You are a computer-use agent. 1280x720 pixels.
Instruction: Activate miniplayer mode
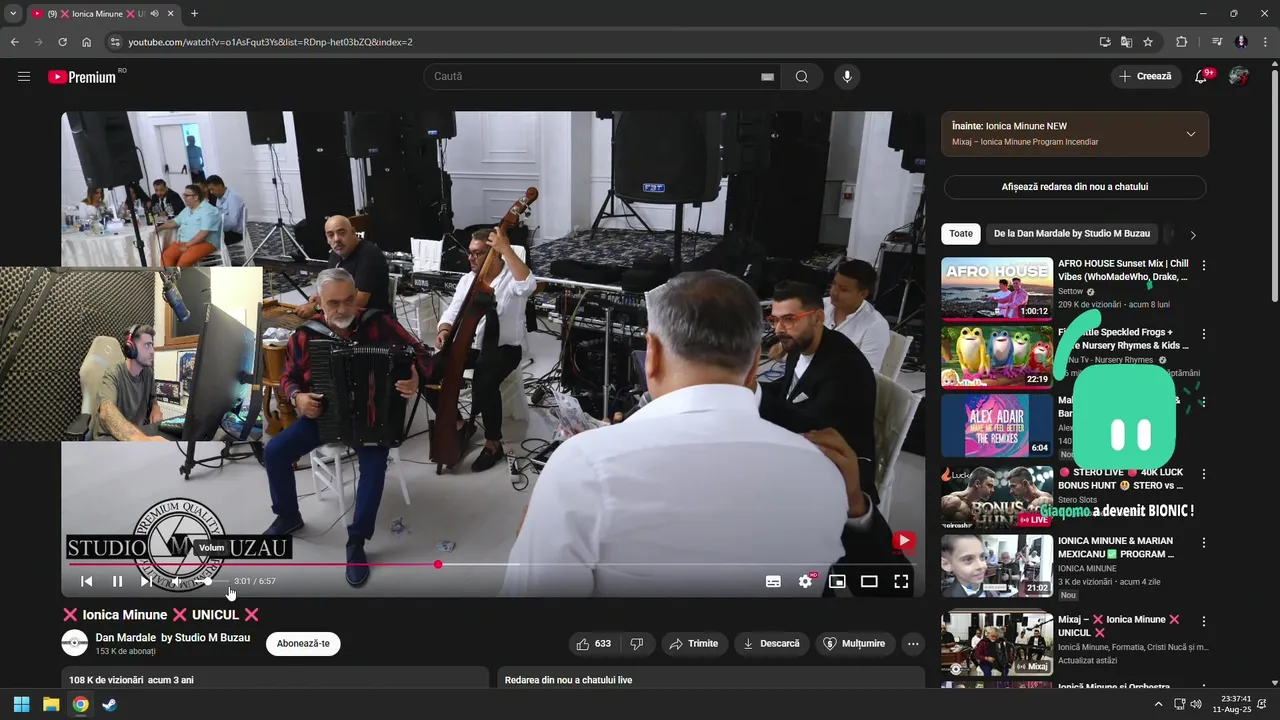(x=837, y=581)
